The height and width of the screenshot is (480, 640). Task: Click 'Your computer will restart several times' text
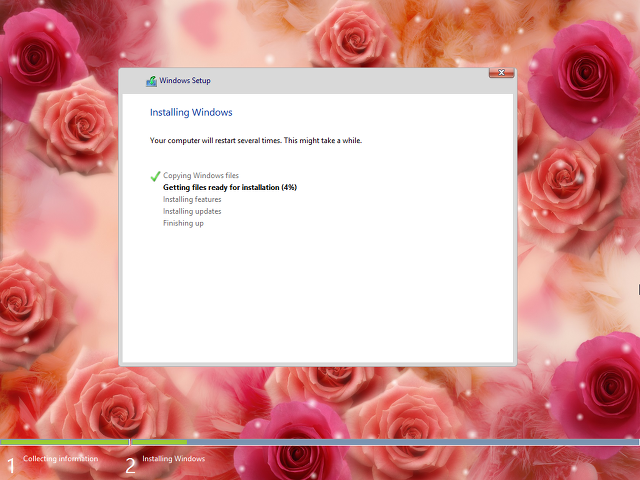tap(216, 140)
